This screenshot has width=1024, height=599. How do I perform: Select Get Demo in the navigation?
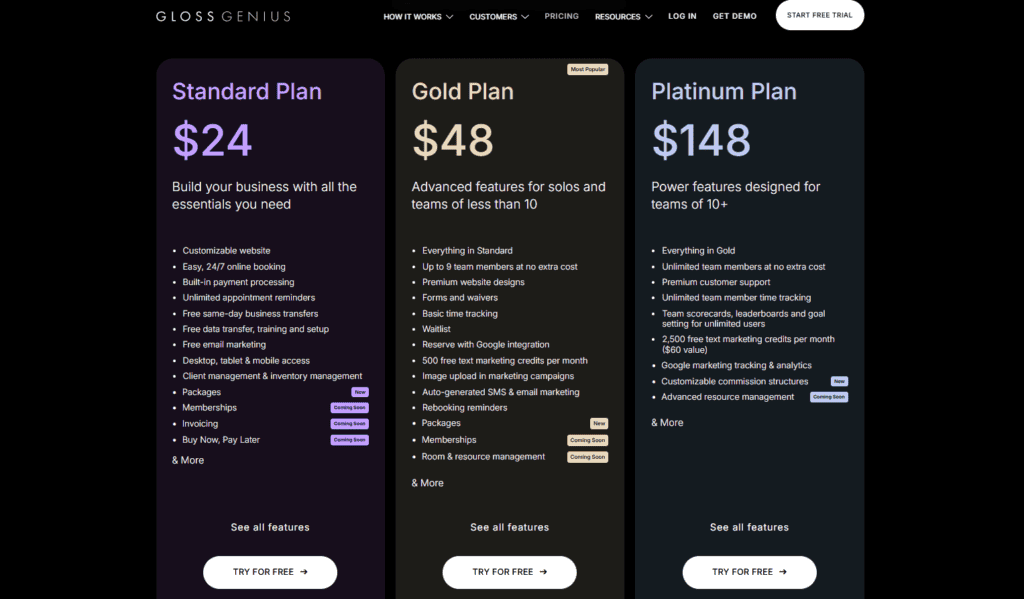point(735,16)
